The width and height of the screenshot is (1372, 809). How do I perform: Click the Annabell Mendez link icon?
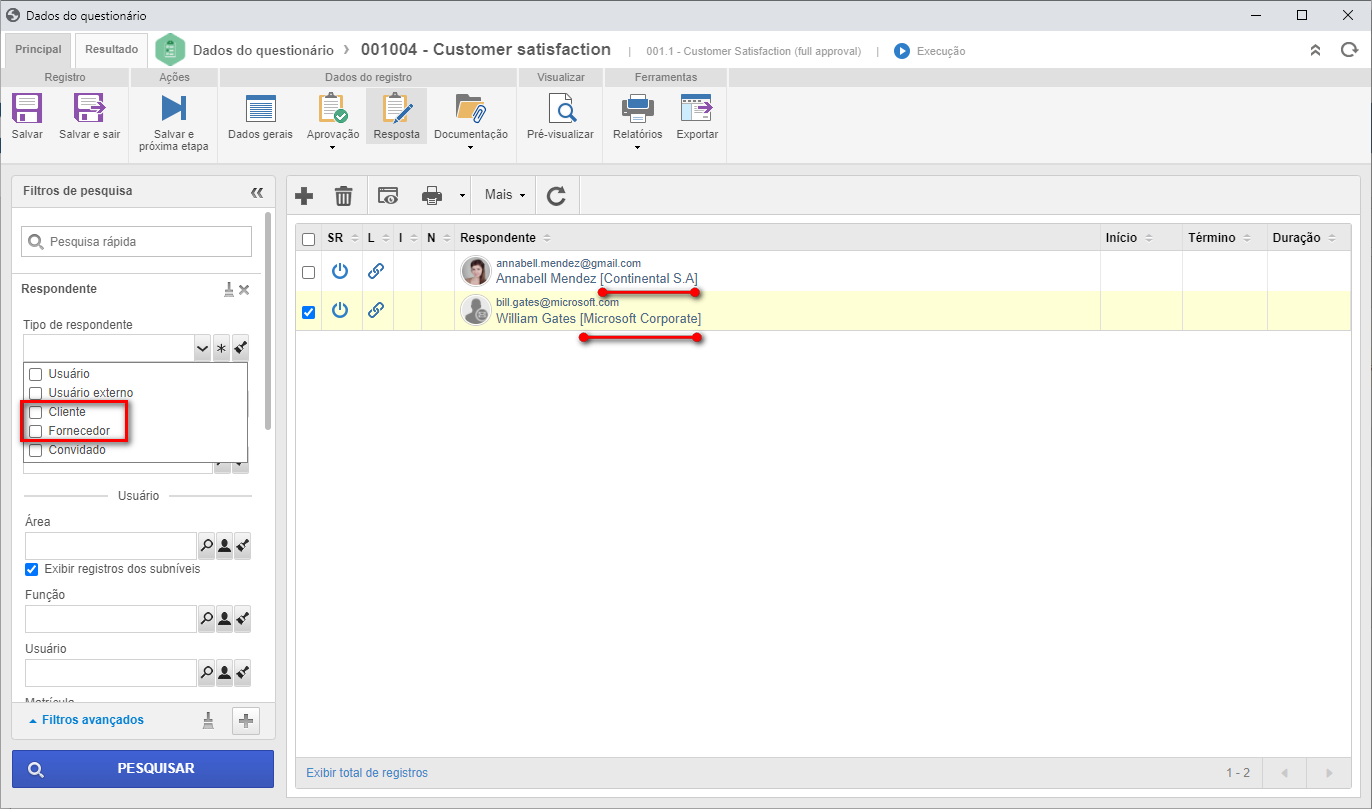pyautogui.click(x=376, y=271)
